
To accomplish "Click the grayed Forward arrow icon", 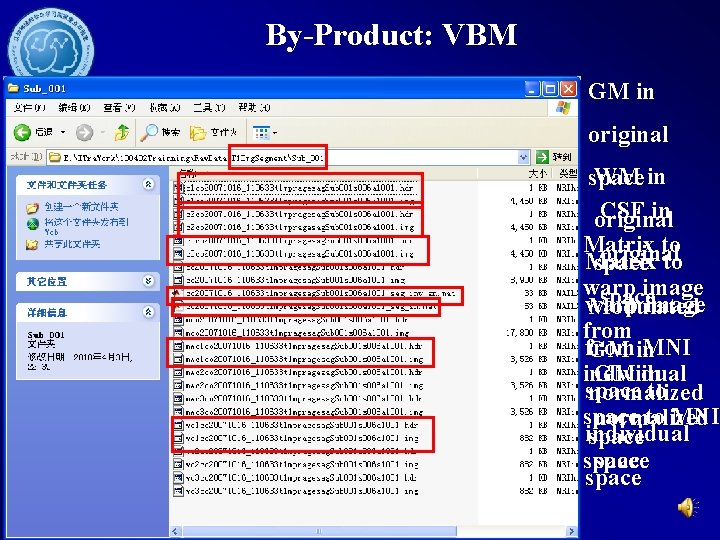I will click(84, 133).
